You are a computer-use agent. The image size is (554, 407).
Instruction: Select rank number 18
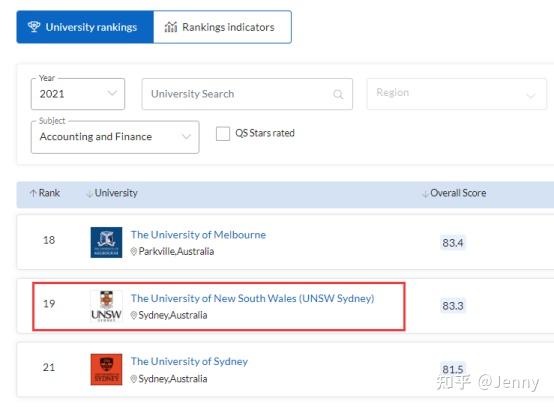click(49, 240)
